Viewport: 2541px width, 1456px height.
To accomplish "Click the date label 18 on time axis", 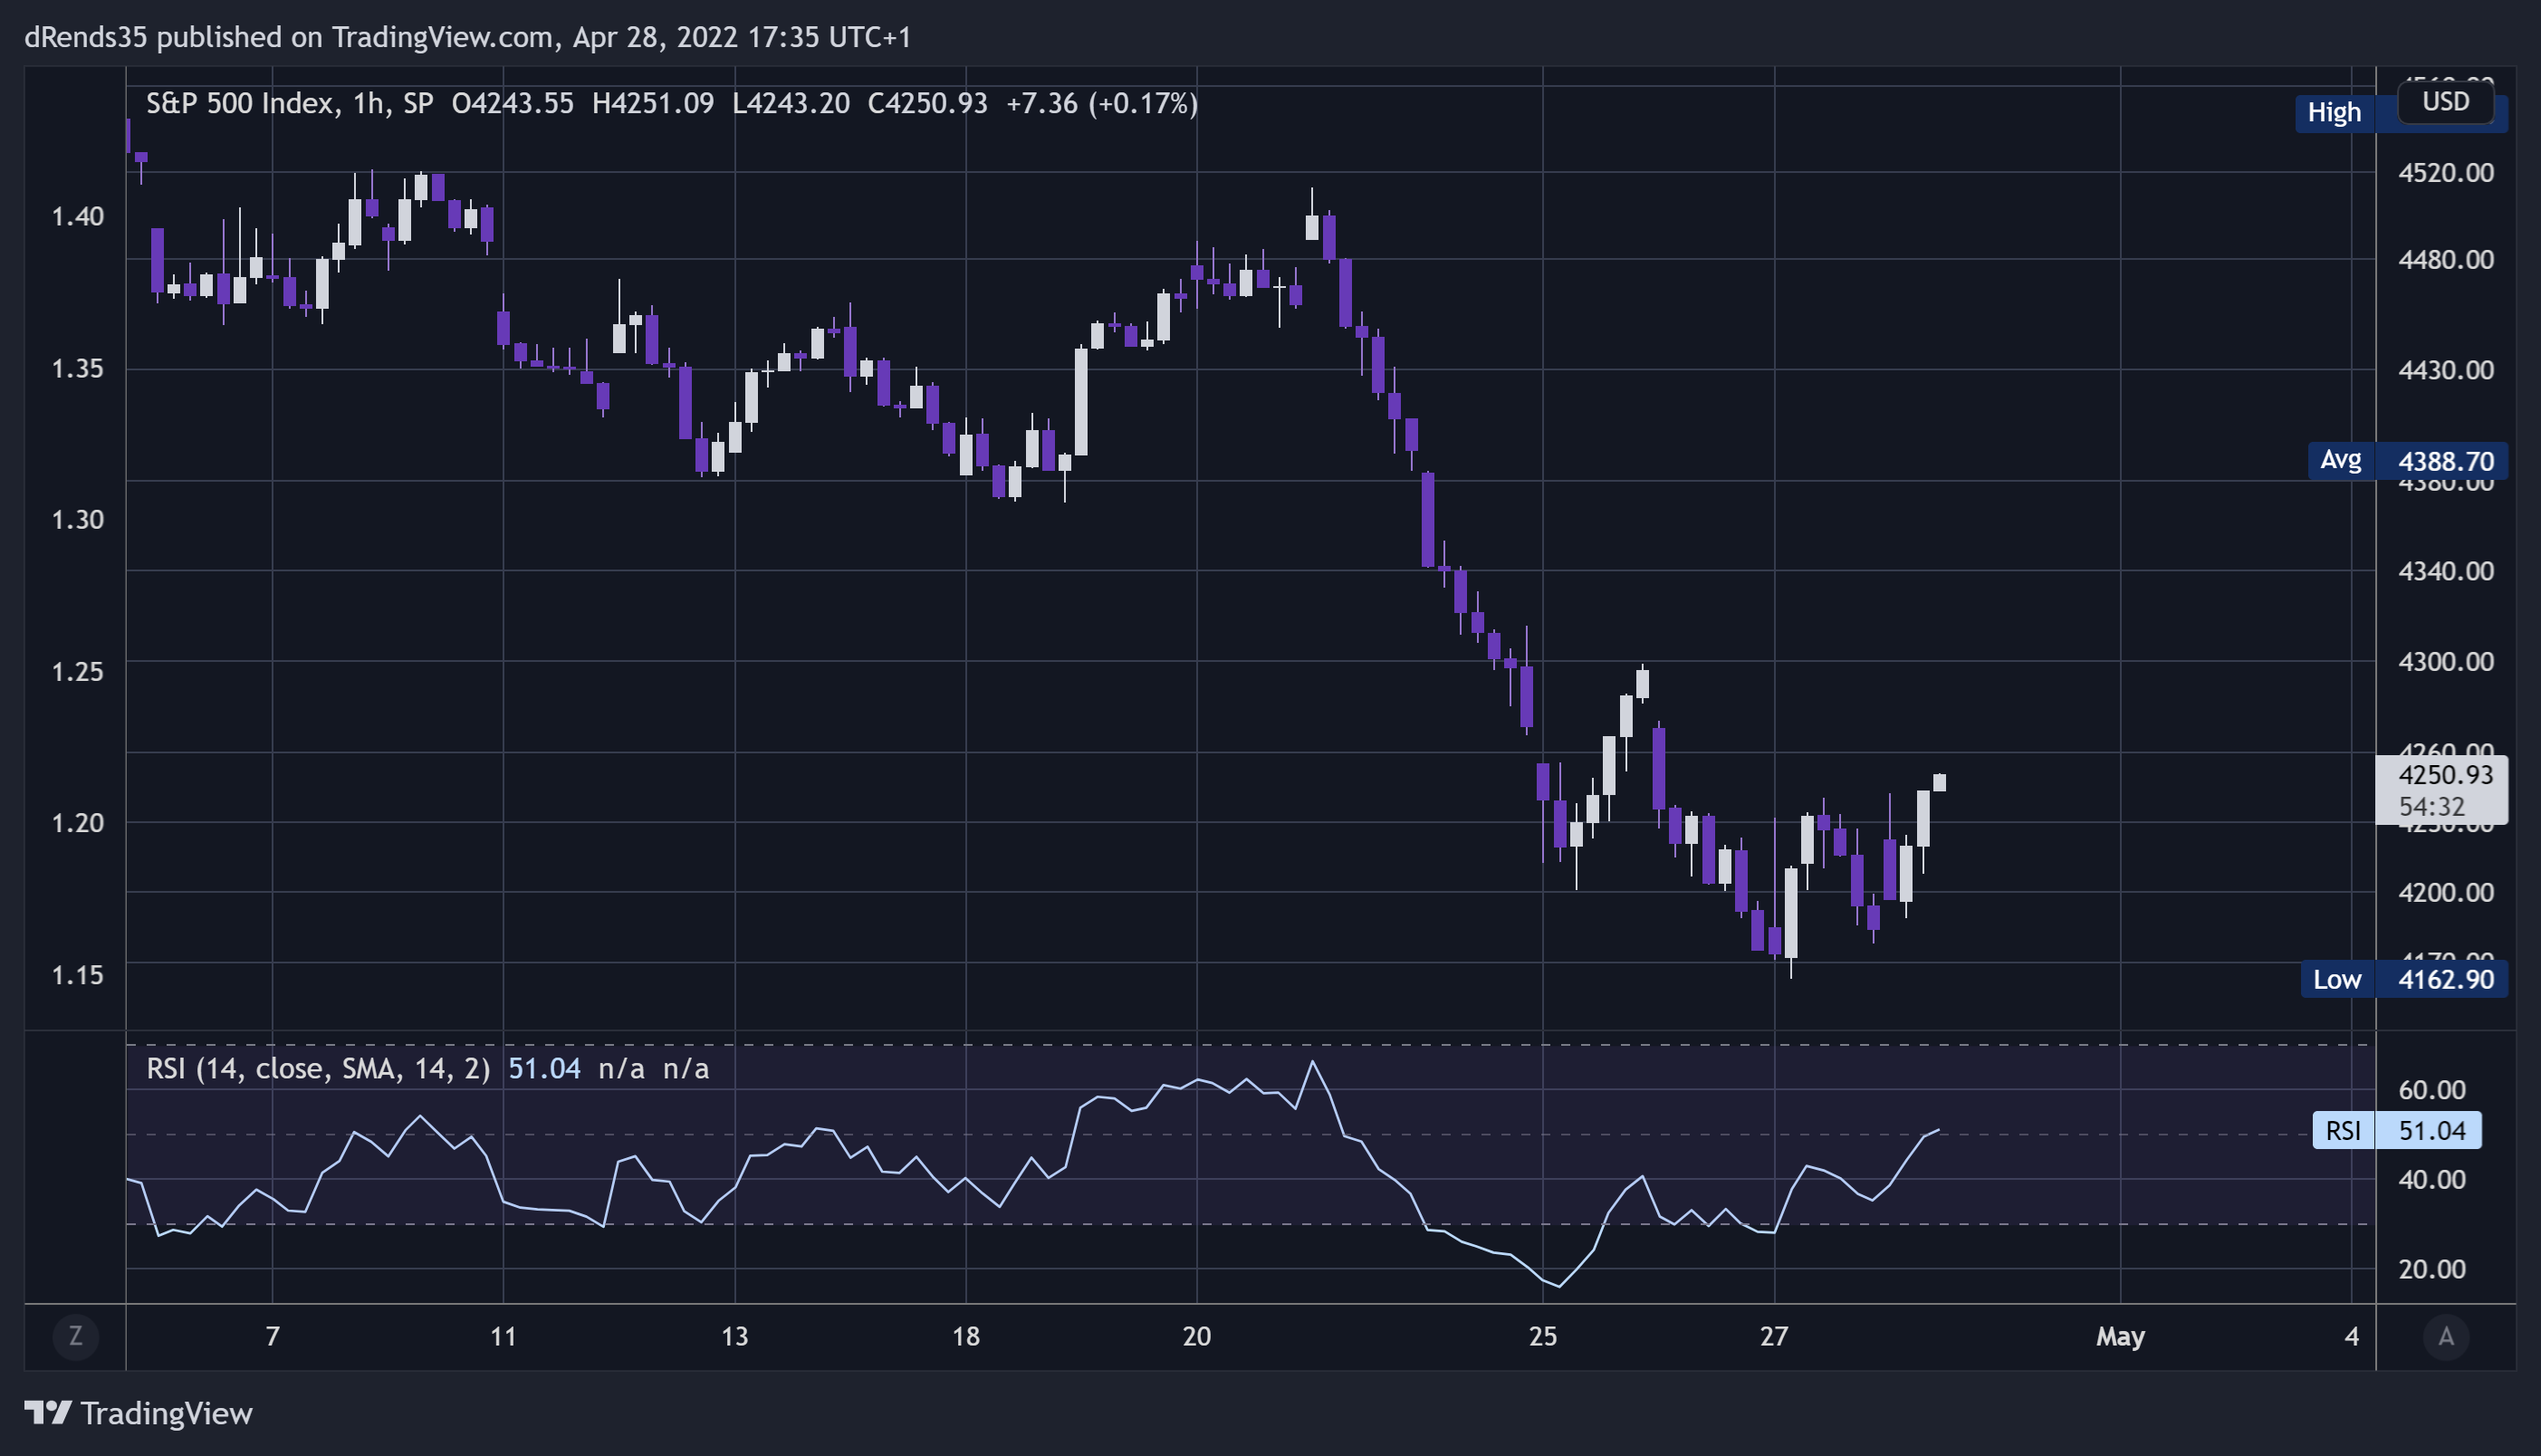I will (x=966, y=1337).
